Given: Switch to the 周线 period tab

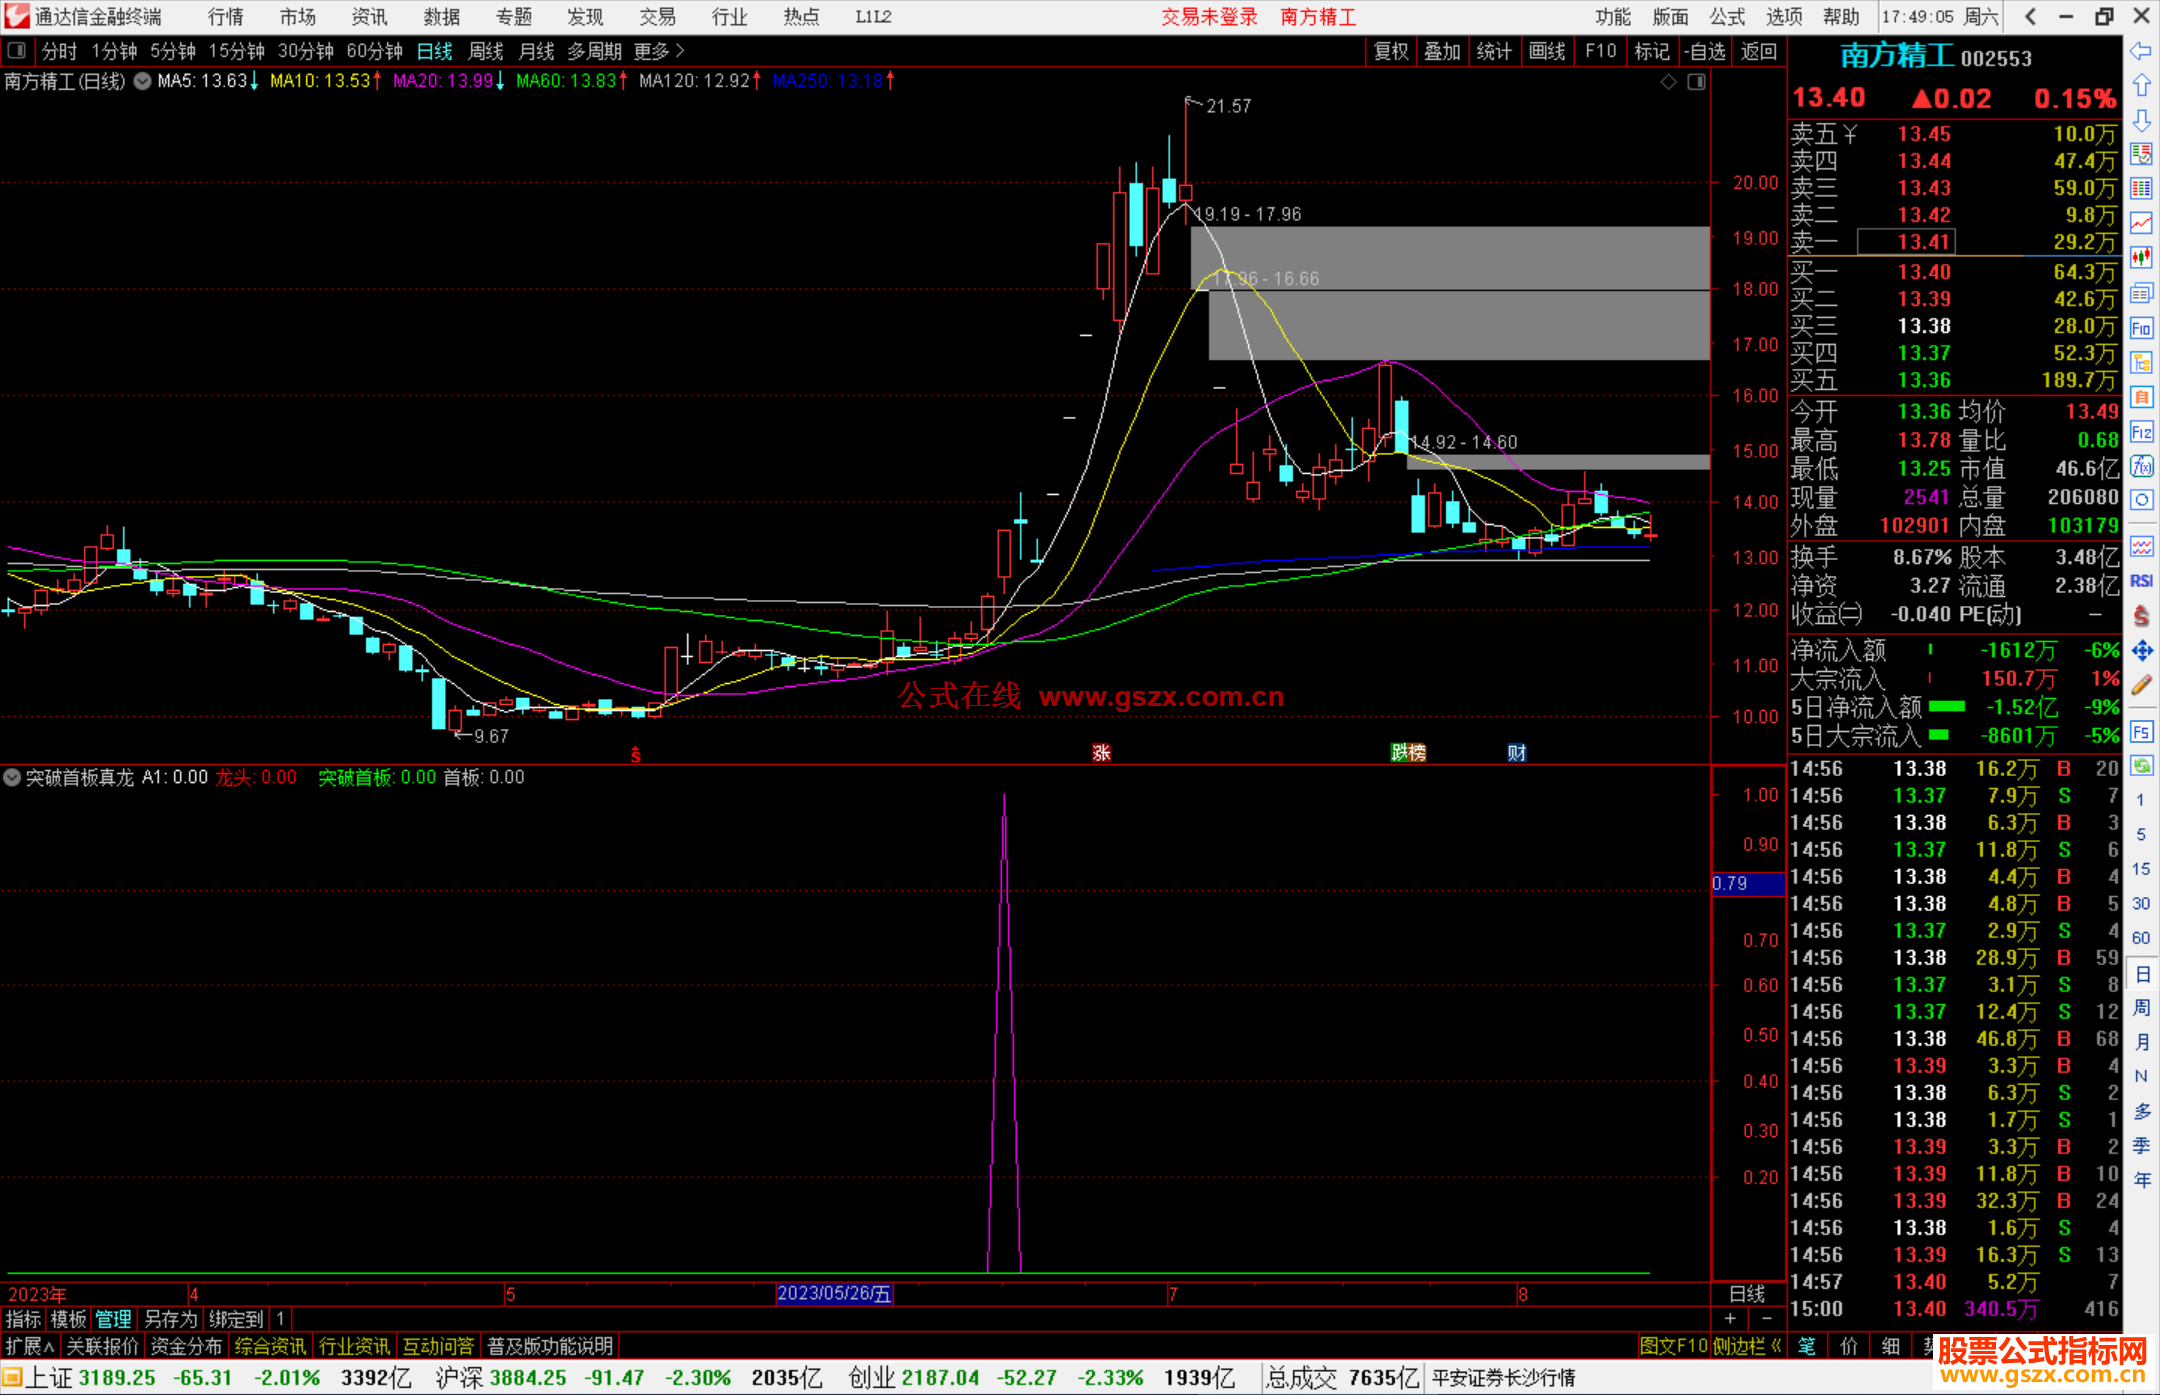Looking at the screenshot, I should pyautogui.click(x=486, y=51).
